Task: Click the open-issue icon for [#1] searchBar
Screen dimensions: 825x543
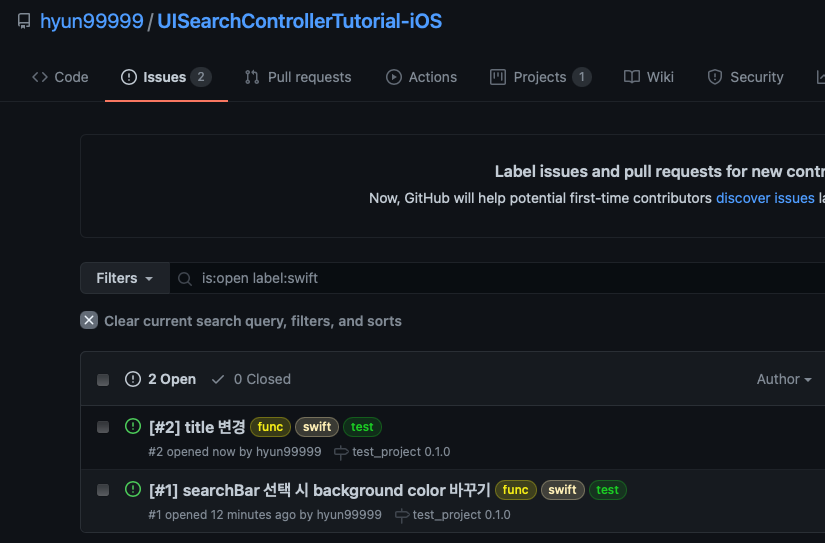Action: (x=133, y=489)
